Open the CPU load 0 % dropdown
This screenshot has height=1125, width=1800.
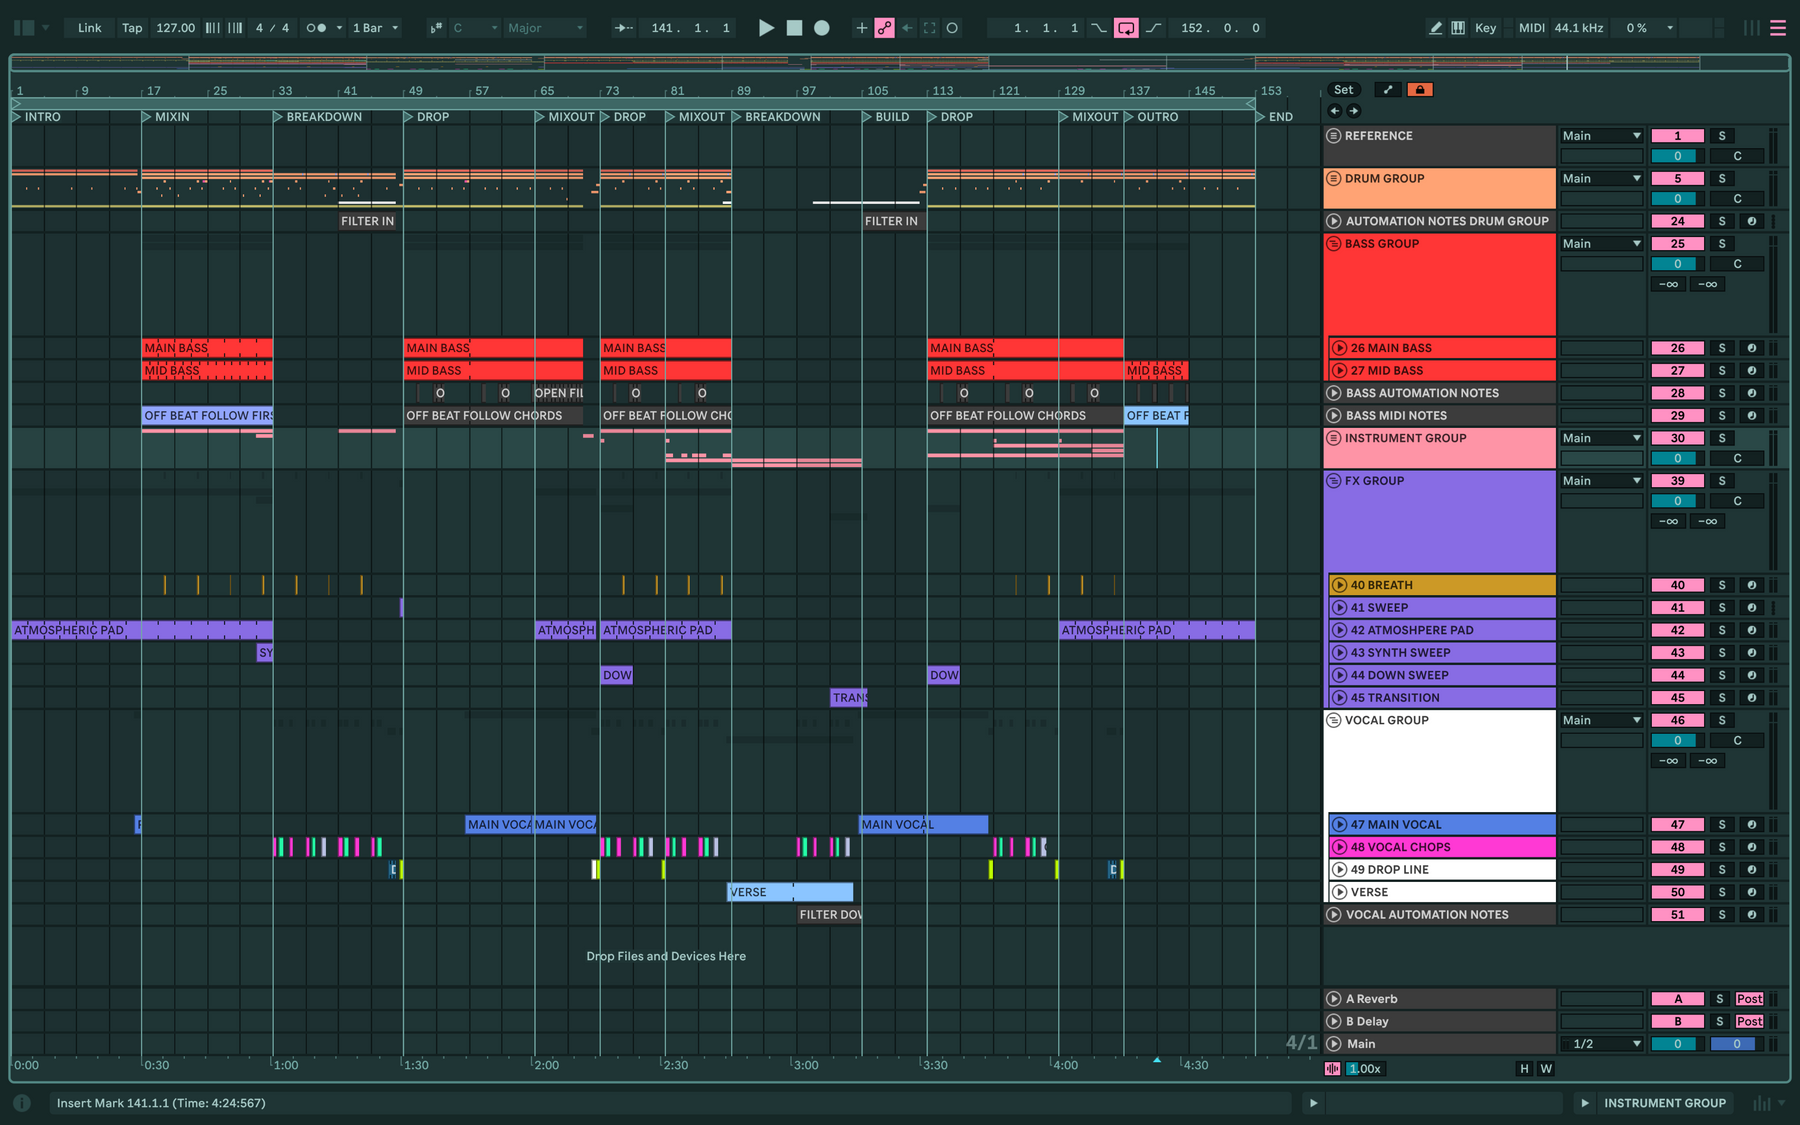point(1647,28)
